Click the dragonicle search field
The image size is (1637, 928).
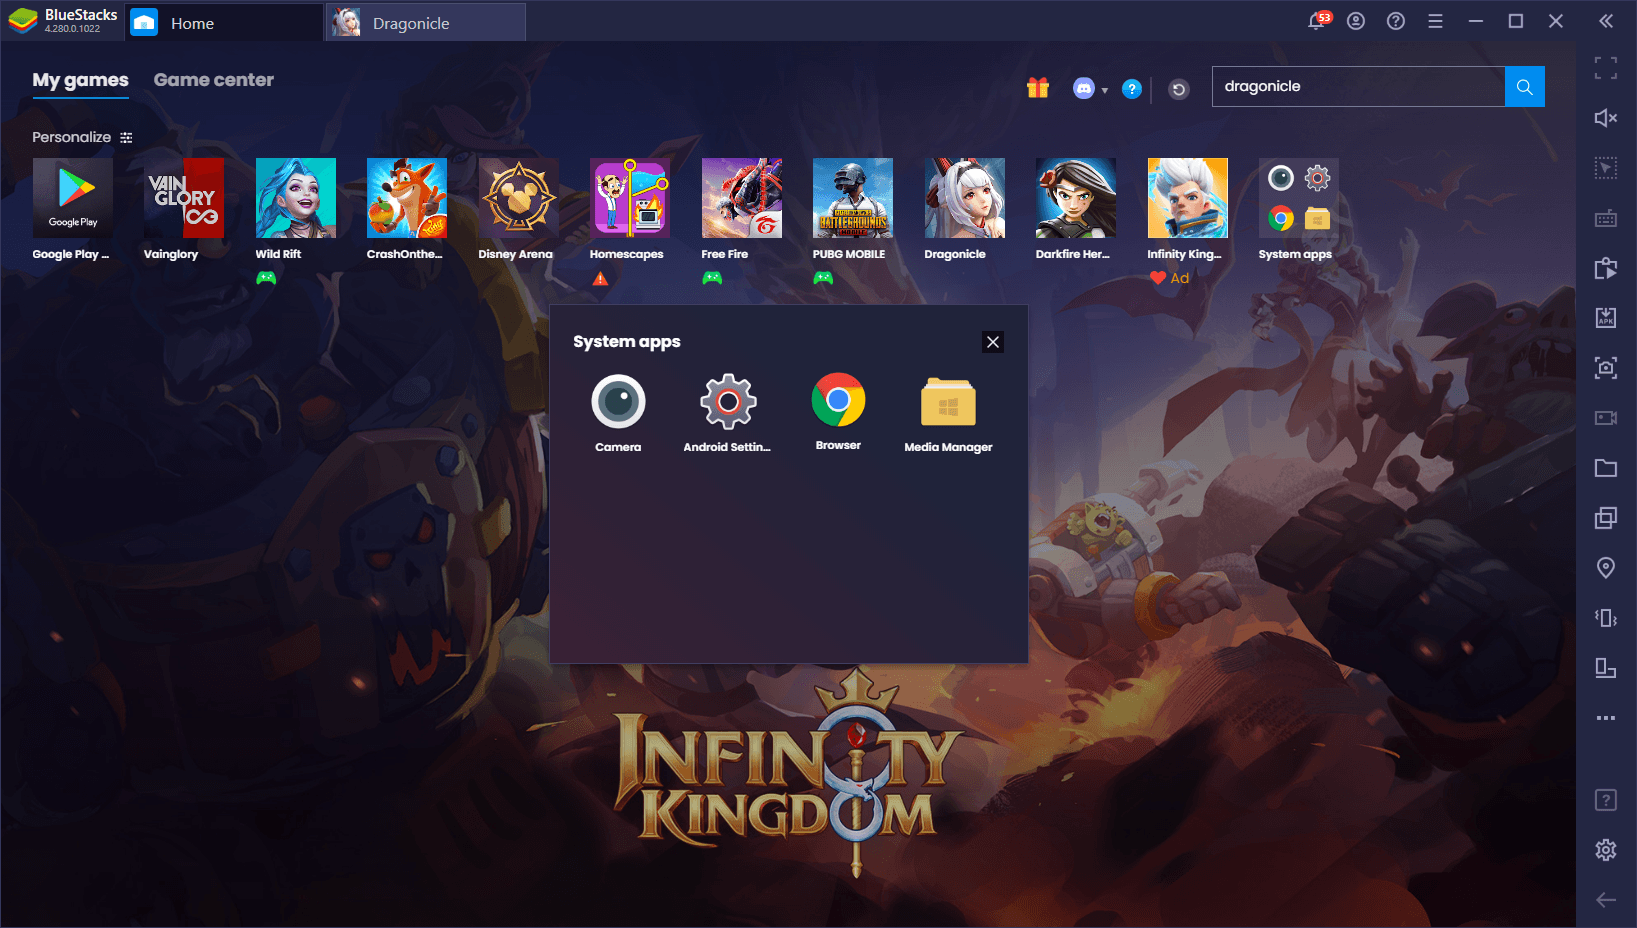pos(1358,86)
